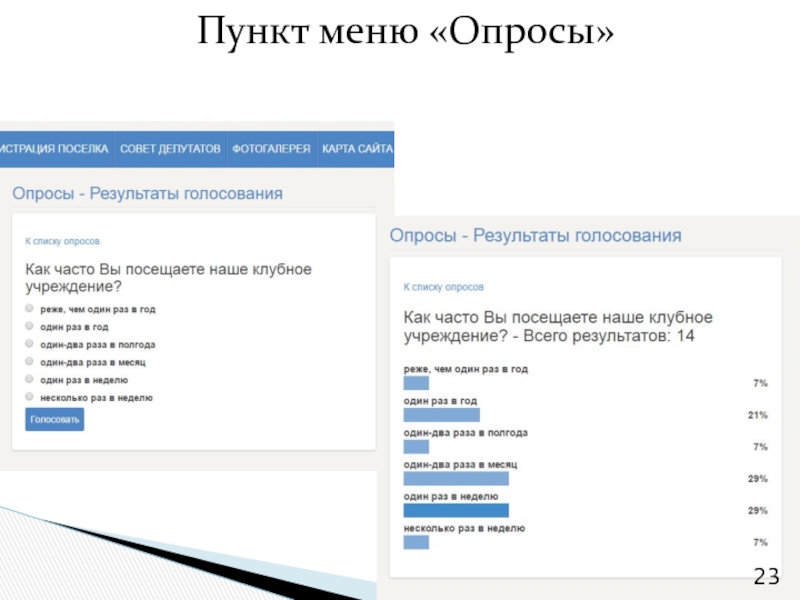
Task: Click slide title 'Пункт меню «Опросы»'
Action: [x=405, y=32]
